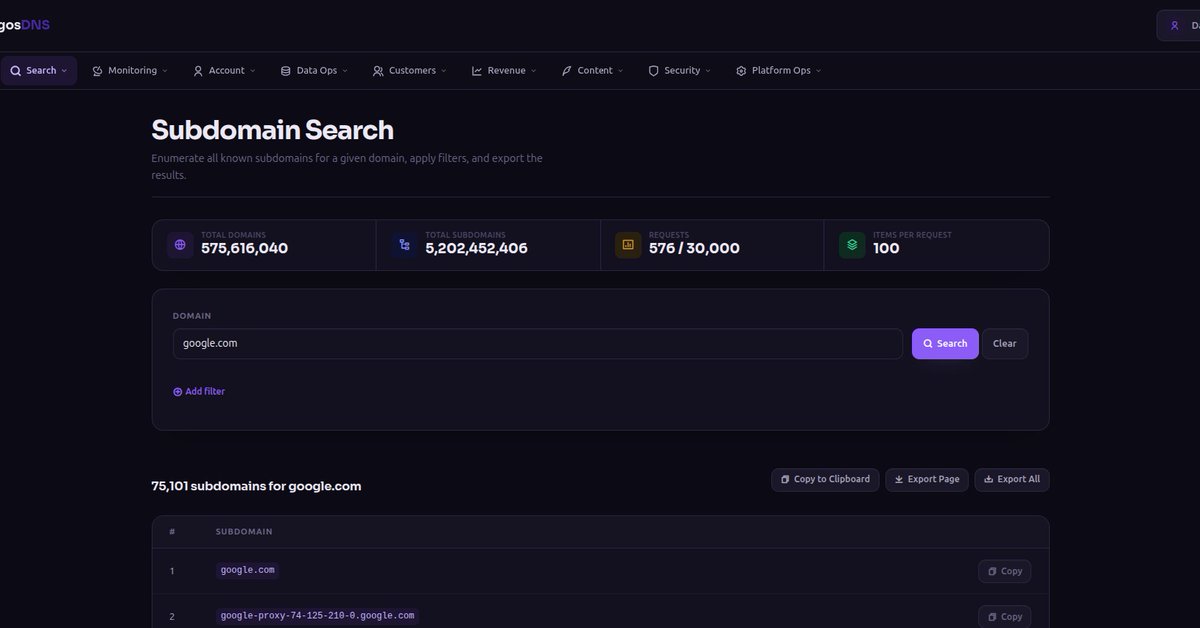Viewport: 1200px width, 628px height.
Task: Click the Platform Ops gear icon
Action: click(741, 71)
